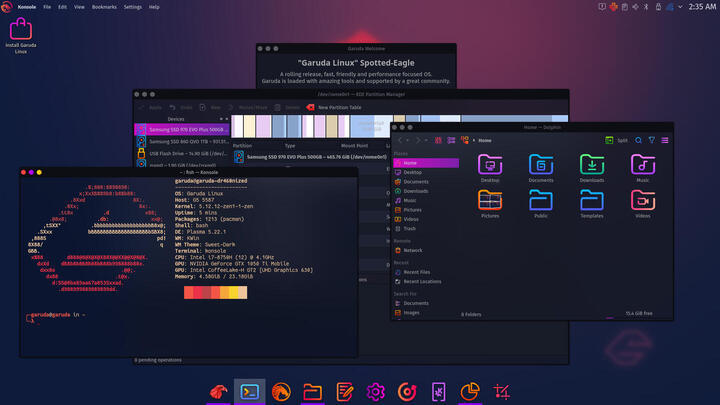Click volume icon in system tray

click(636, 7)
